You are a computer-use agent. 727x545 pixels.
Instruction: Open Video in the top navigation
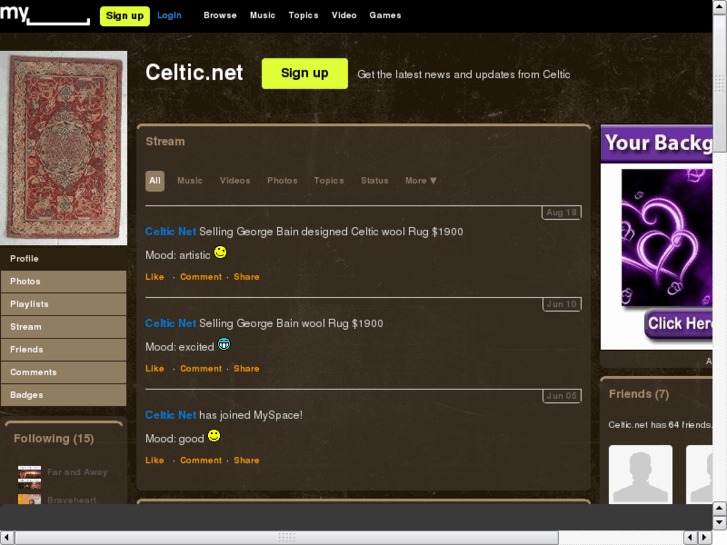(x=344, y=15)
